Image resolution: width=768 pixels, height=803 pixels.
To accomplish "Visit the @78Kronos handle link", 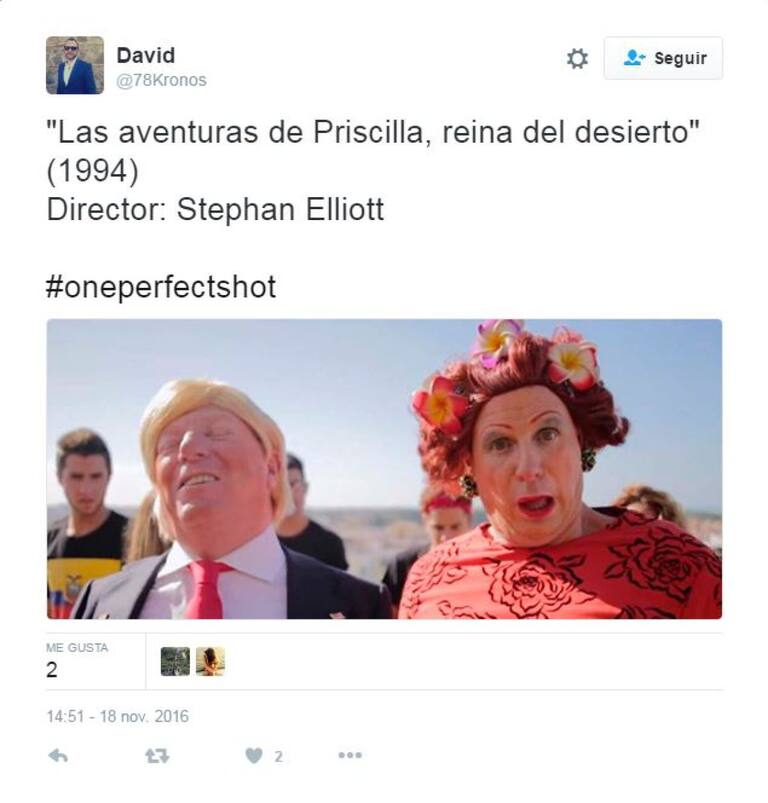I will pos(161,80).
